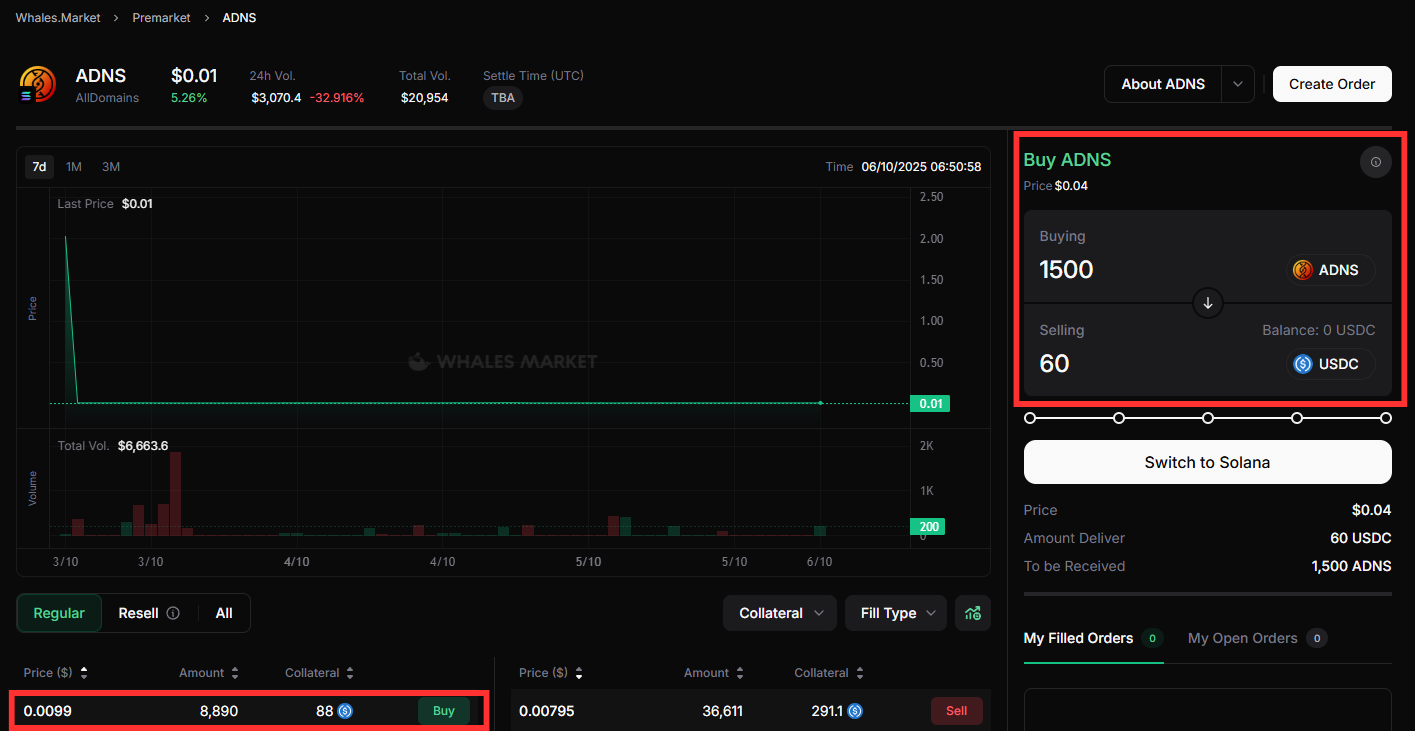Screen dimensions: 1415x731
Task: Select the 7d chart timeframe
Action: point(39,167)
